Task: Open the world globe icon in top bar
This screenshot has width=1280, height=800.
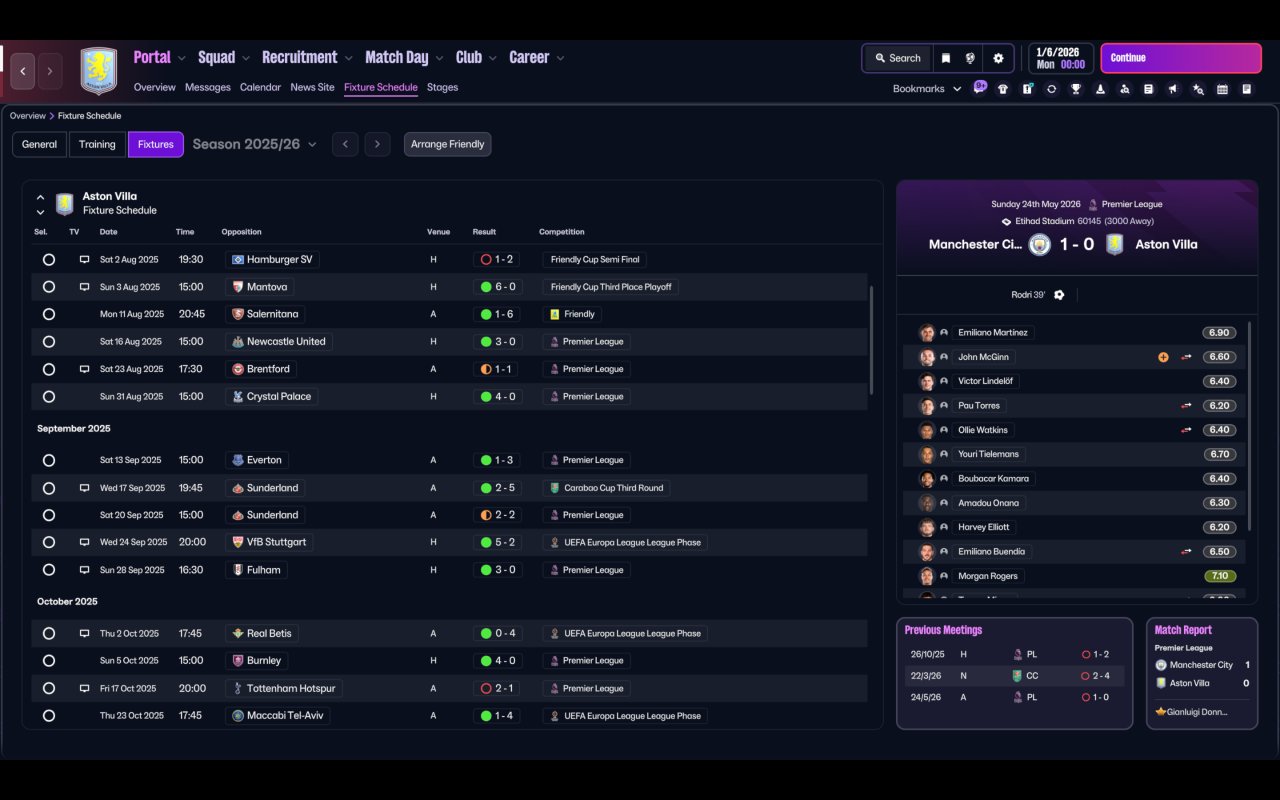Action: 970,58
